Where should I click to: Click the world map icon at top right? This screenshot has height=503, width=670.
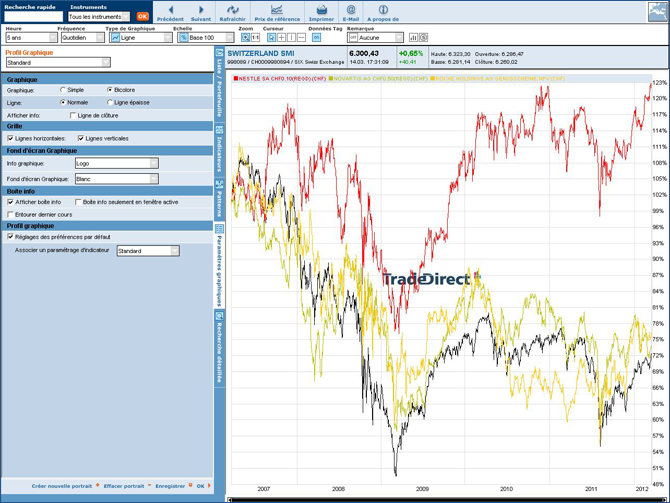(657, 12)
